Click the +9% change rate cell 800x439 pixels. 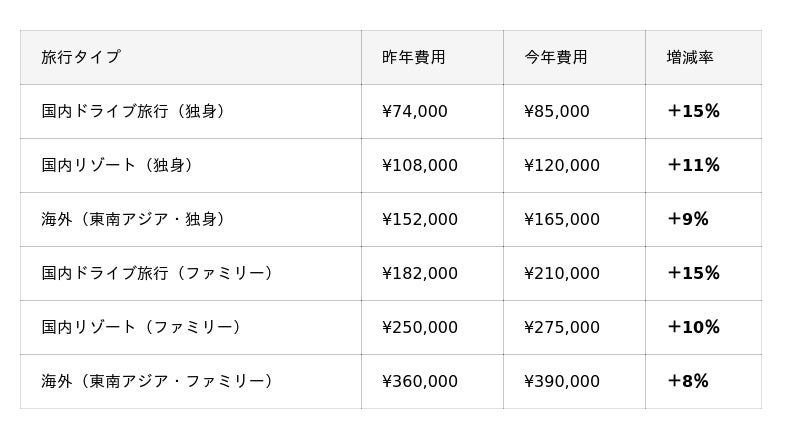point(688,220)
